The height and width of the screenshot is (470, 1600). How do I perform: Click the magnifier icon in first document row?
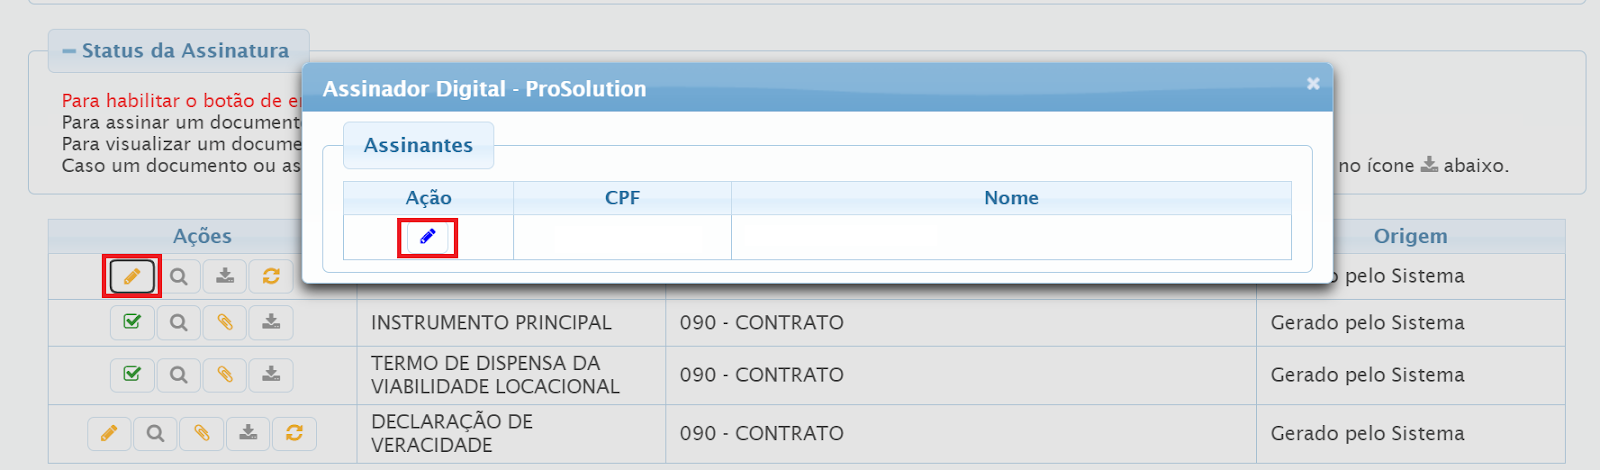pyautogui.click(x=178, y=276)
